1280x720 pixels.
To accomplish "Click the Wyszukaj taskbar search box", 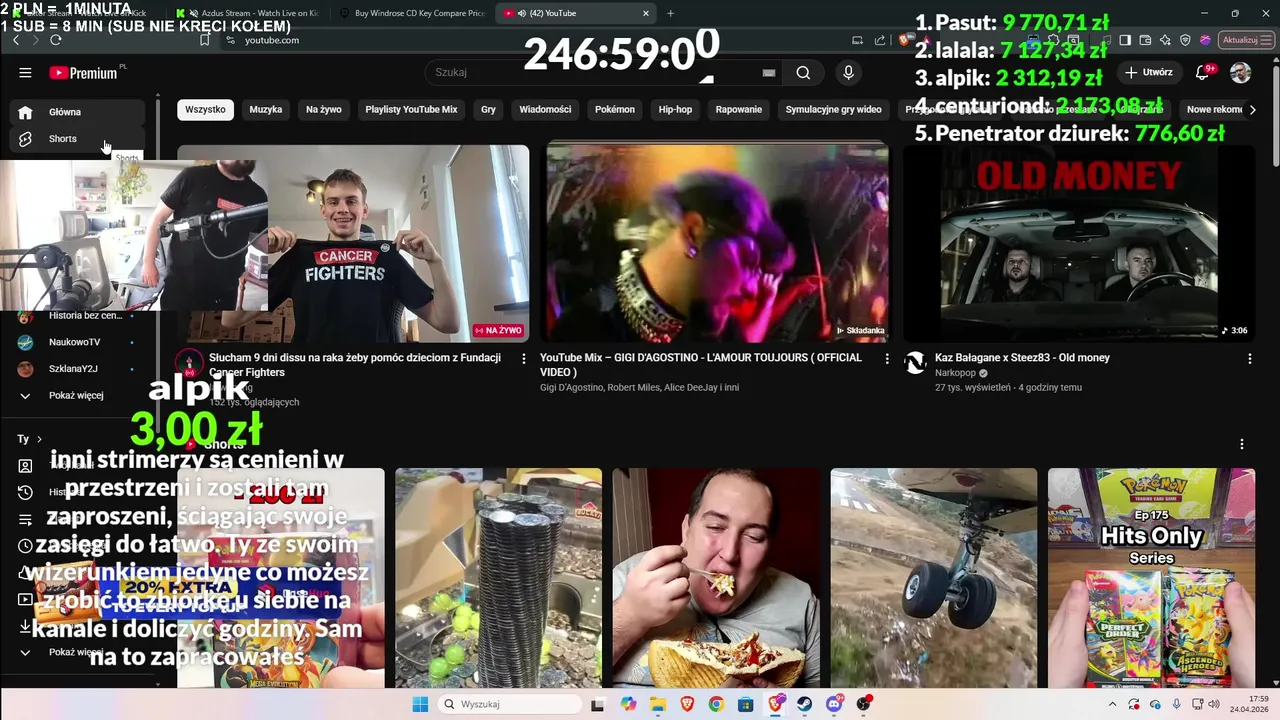I will (508, 704).
